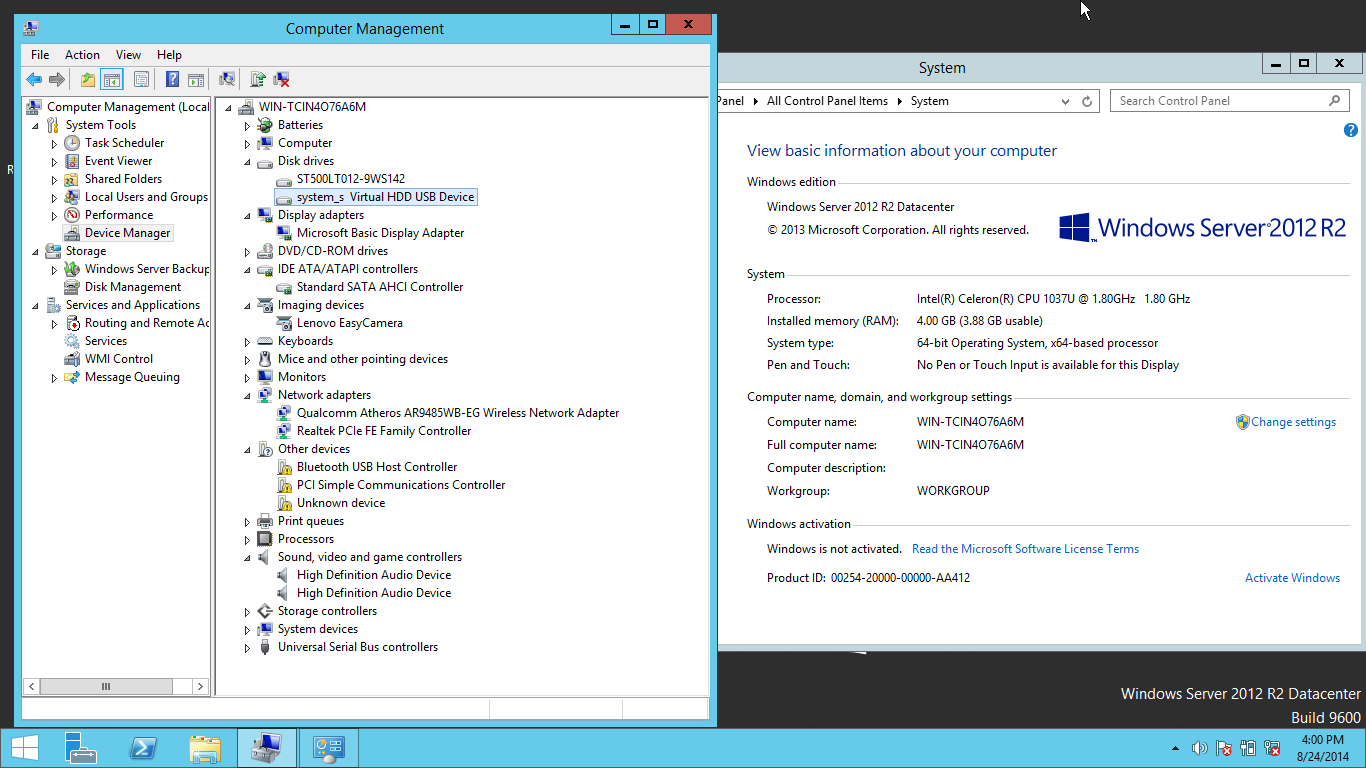
Task: Click the Bluetooth USB Host Controller warning icon
Action: pos(284,467)
